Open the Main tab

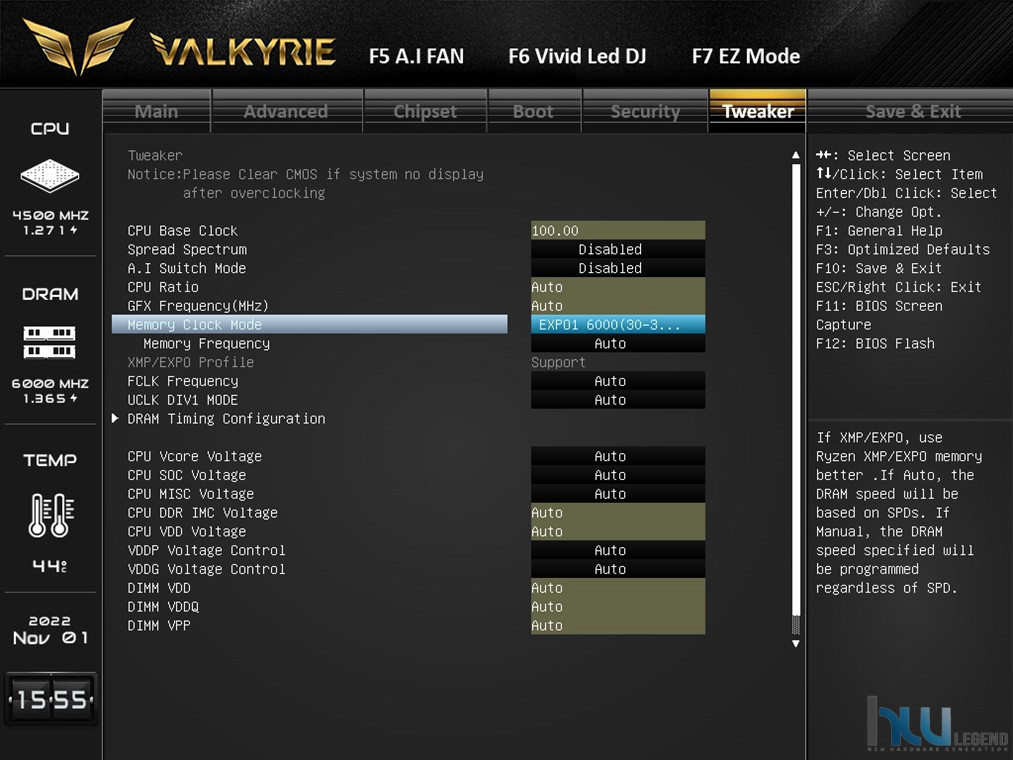156,111
